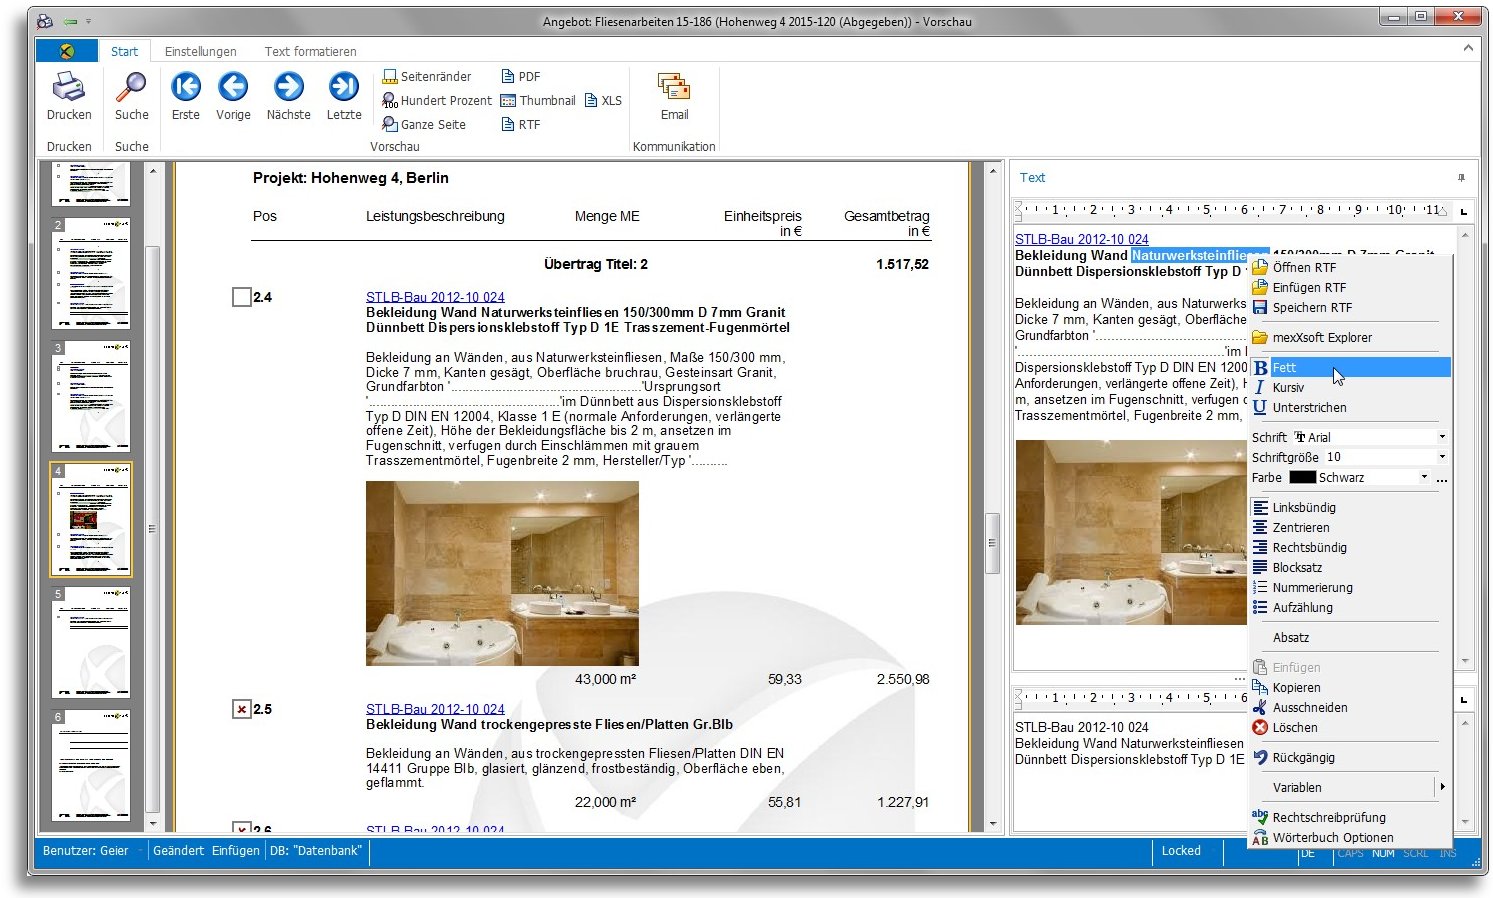The height and width of the screenshot is (898, 1493).
Task: Click the Drucken printer button in the ribbon
Action: pyautogui.click(x=69, y=97)
